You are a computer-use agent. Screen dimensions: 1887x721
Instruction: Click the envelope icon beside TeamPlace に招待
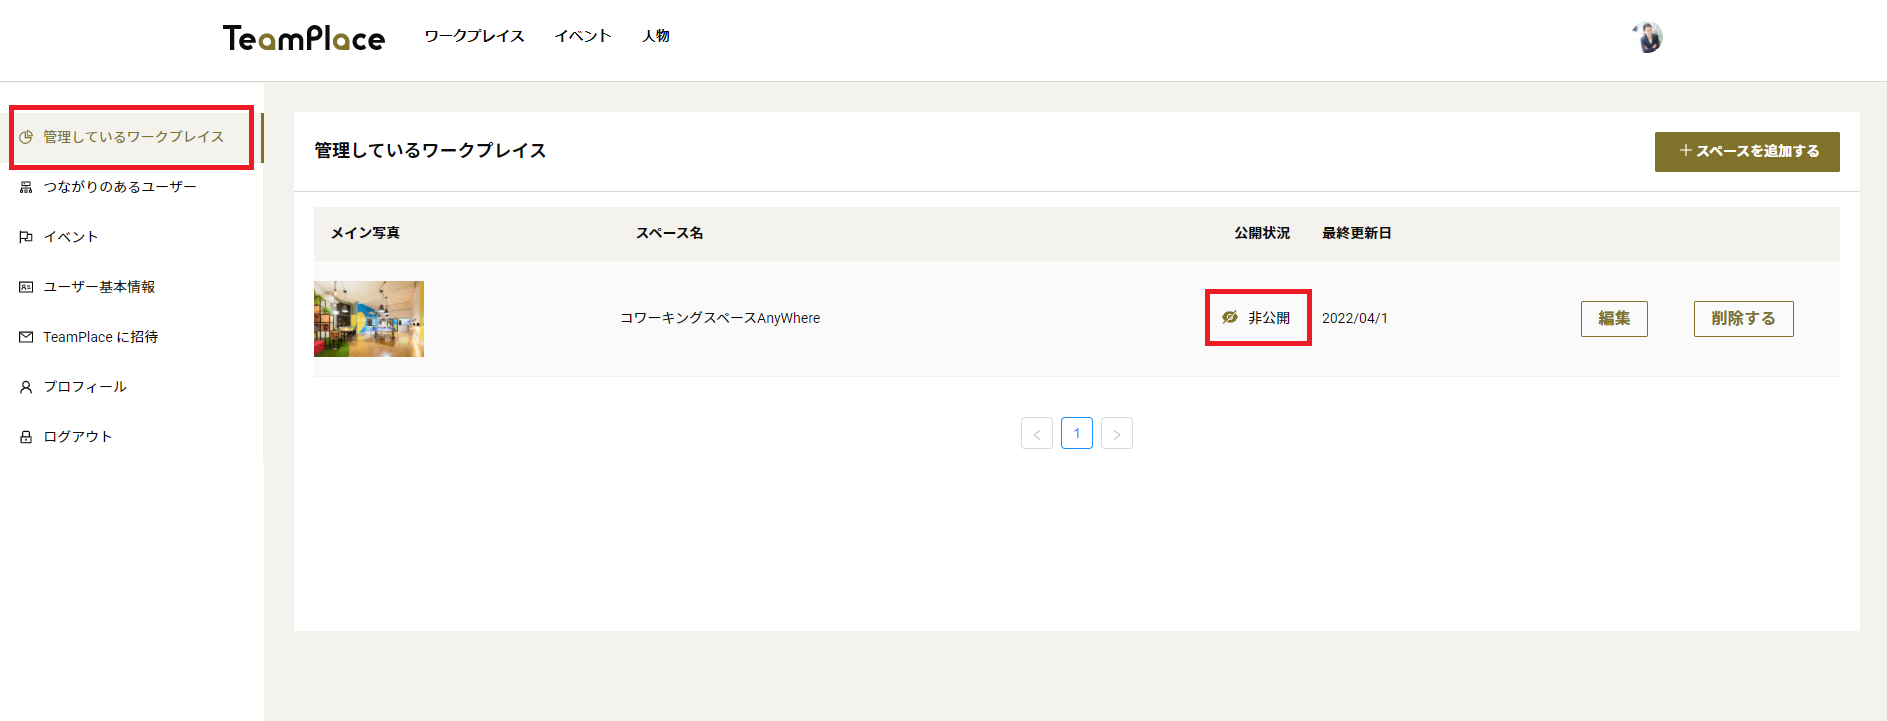coord(26,337)
